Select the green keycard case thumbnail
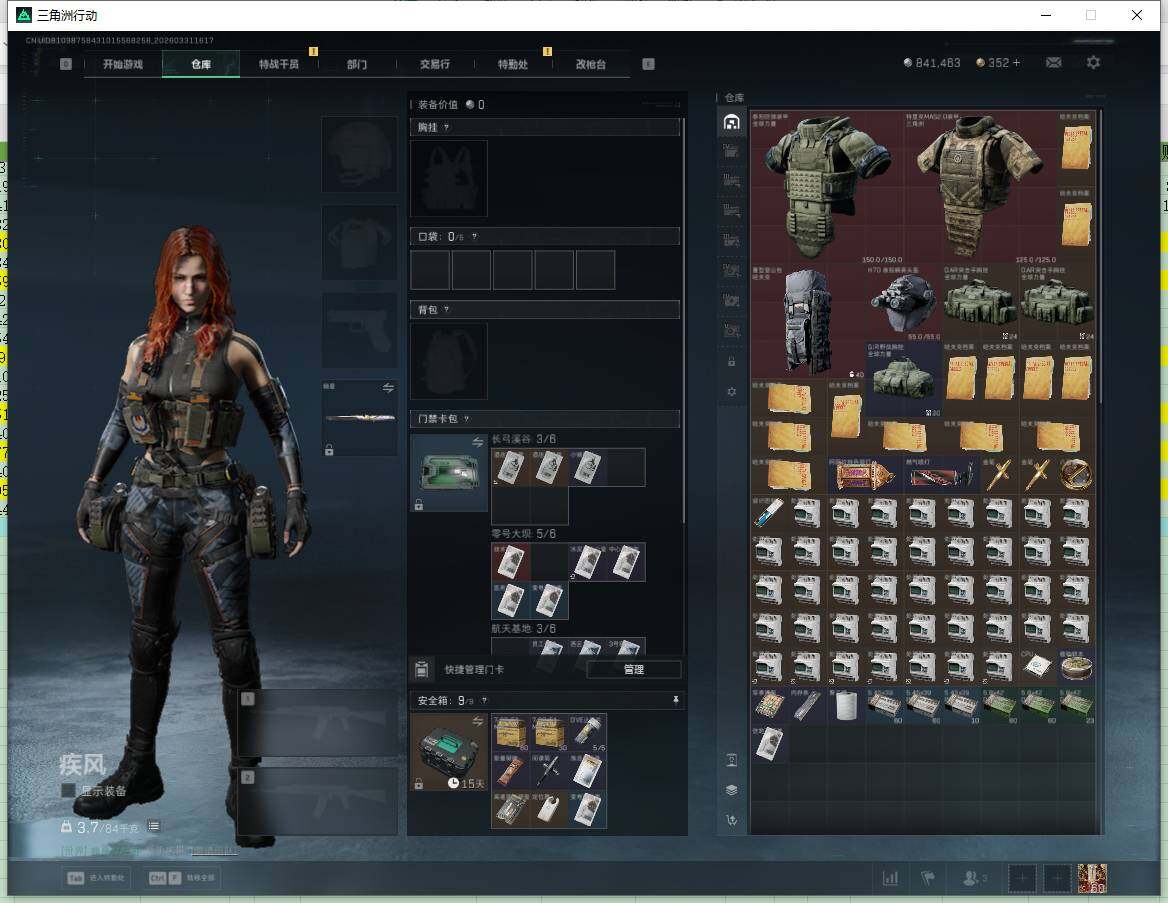Screen dimensions: 1168x903 point(449,473)
